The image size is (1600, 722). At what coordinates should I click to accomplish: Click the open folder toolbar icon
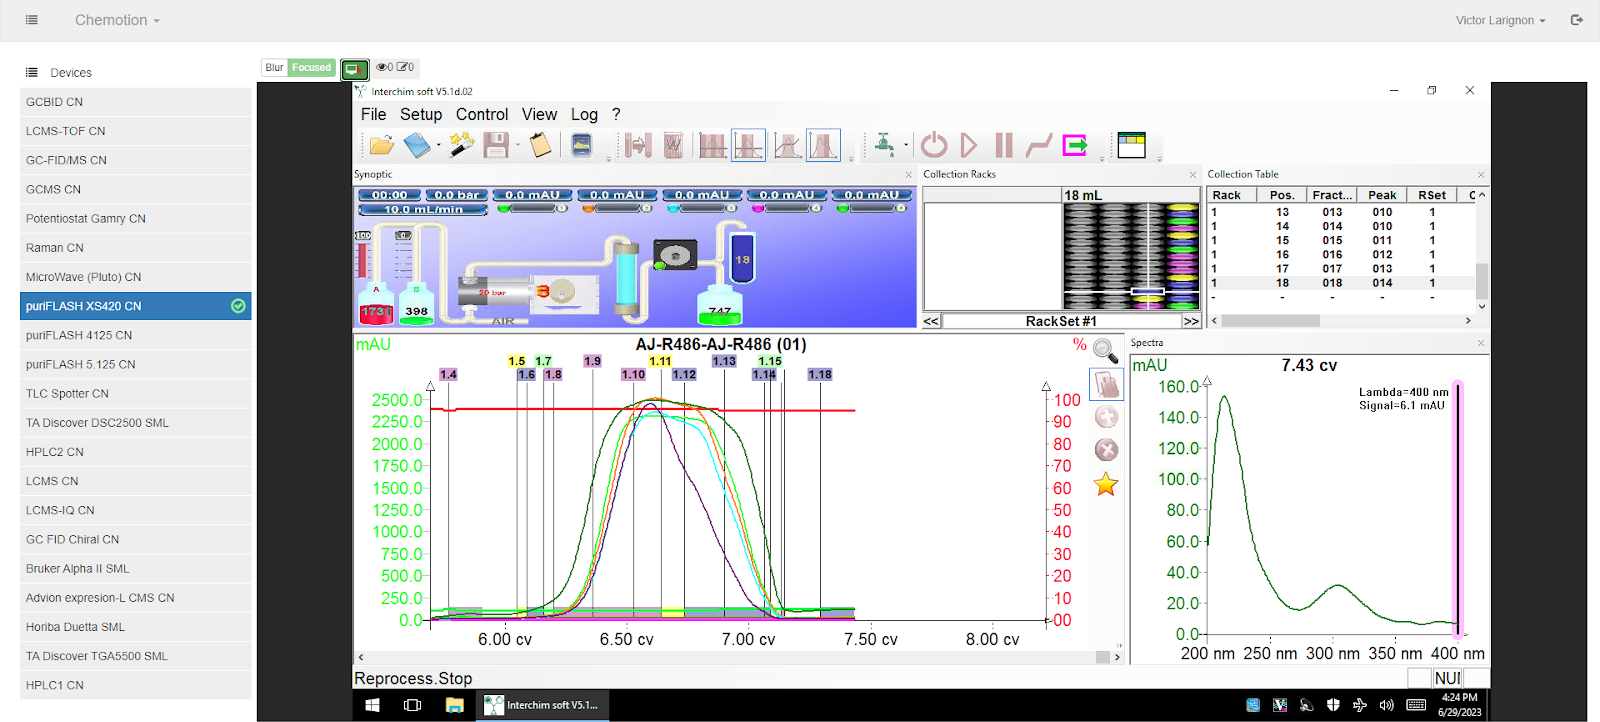coord(381,146)
